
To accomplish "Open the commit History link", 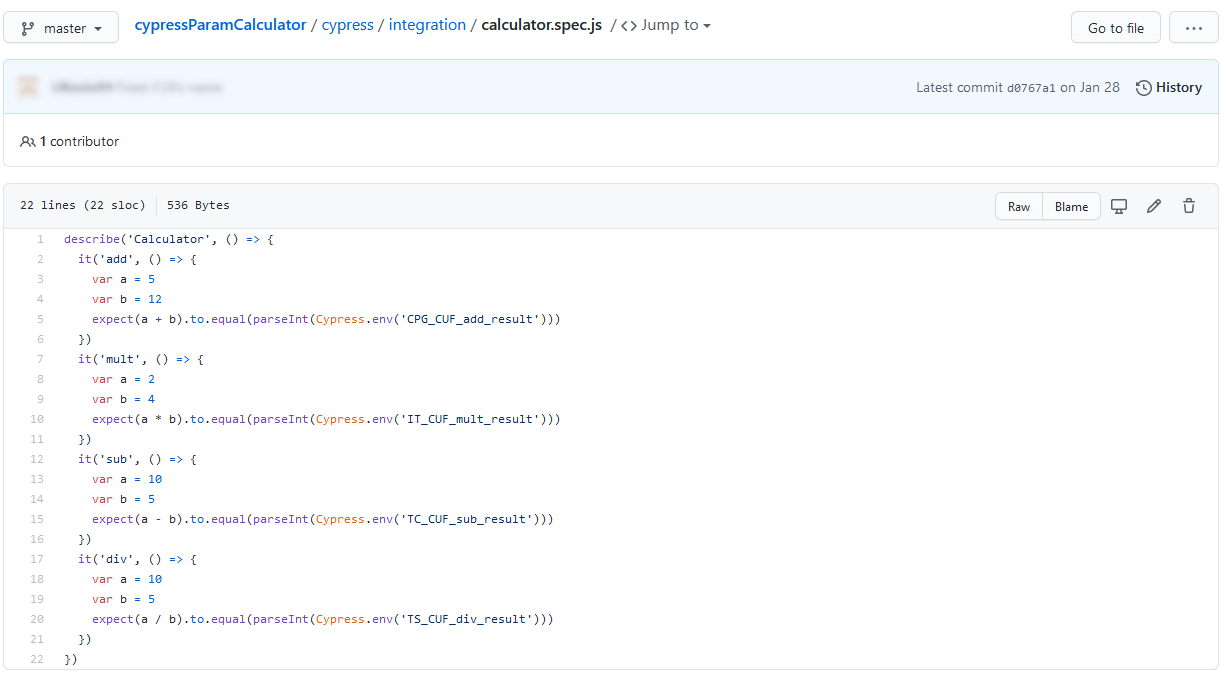I will point(1169,87).
